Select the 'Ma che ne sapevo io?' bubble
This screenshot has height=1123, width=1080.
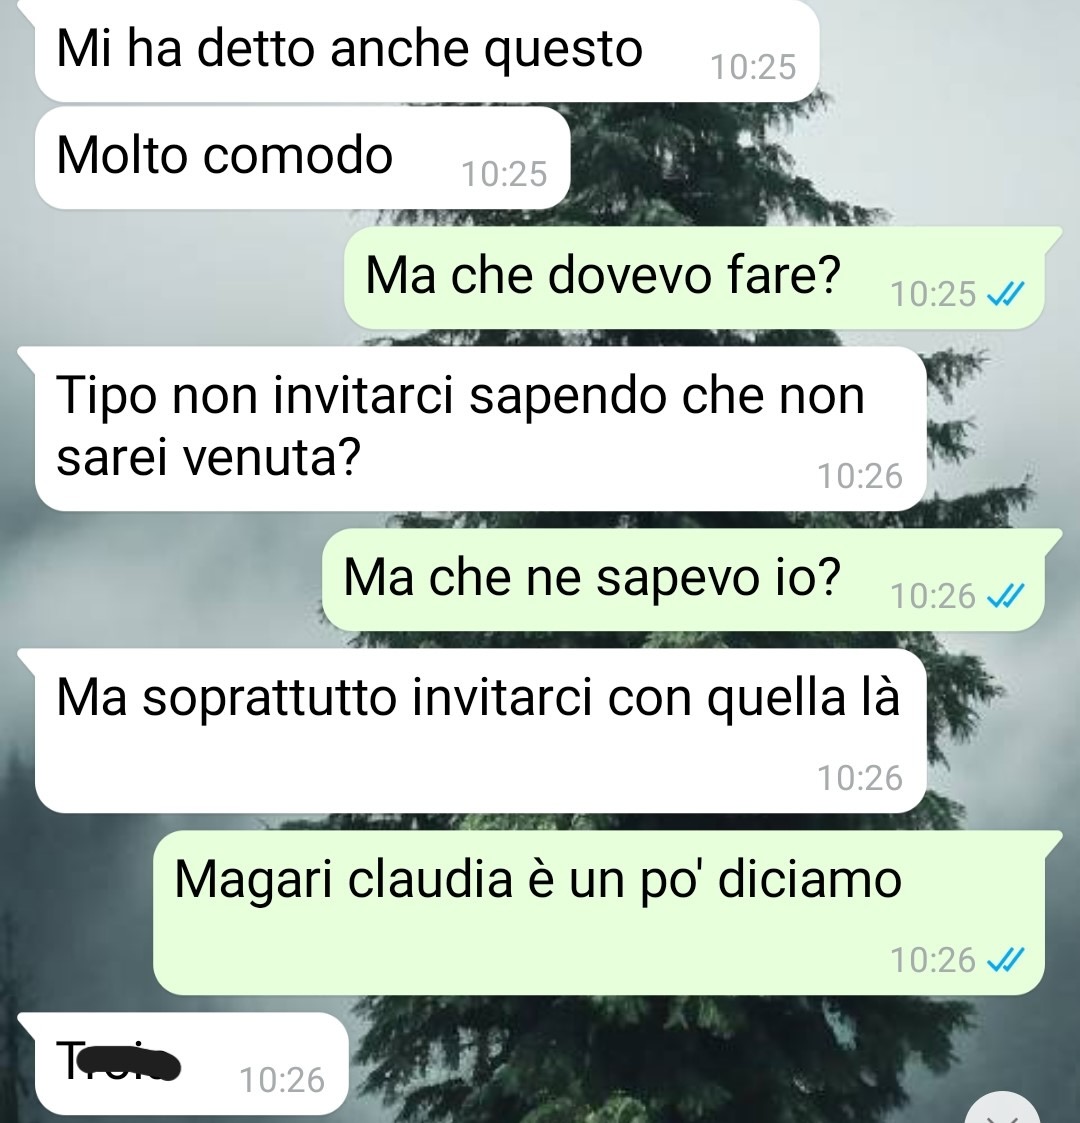683,580
